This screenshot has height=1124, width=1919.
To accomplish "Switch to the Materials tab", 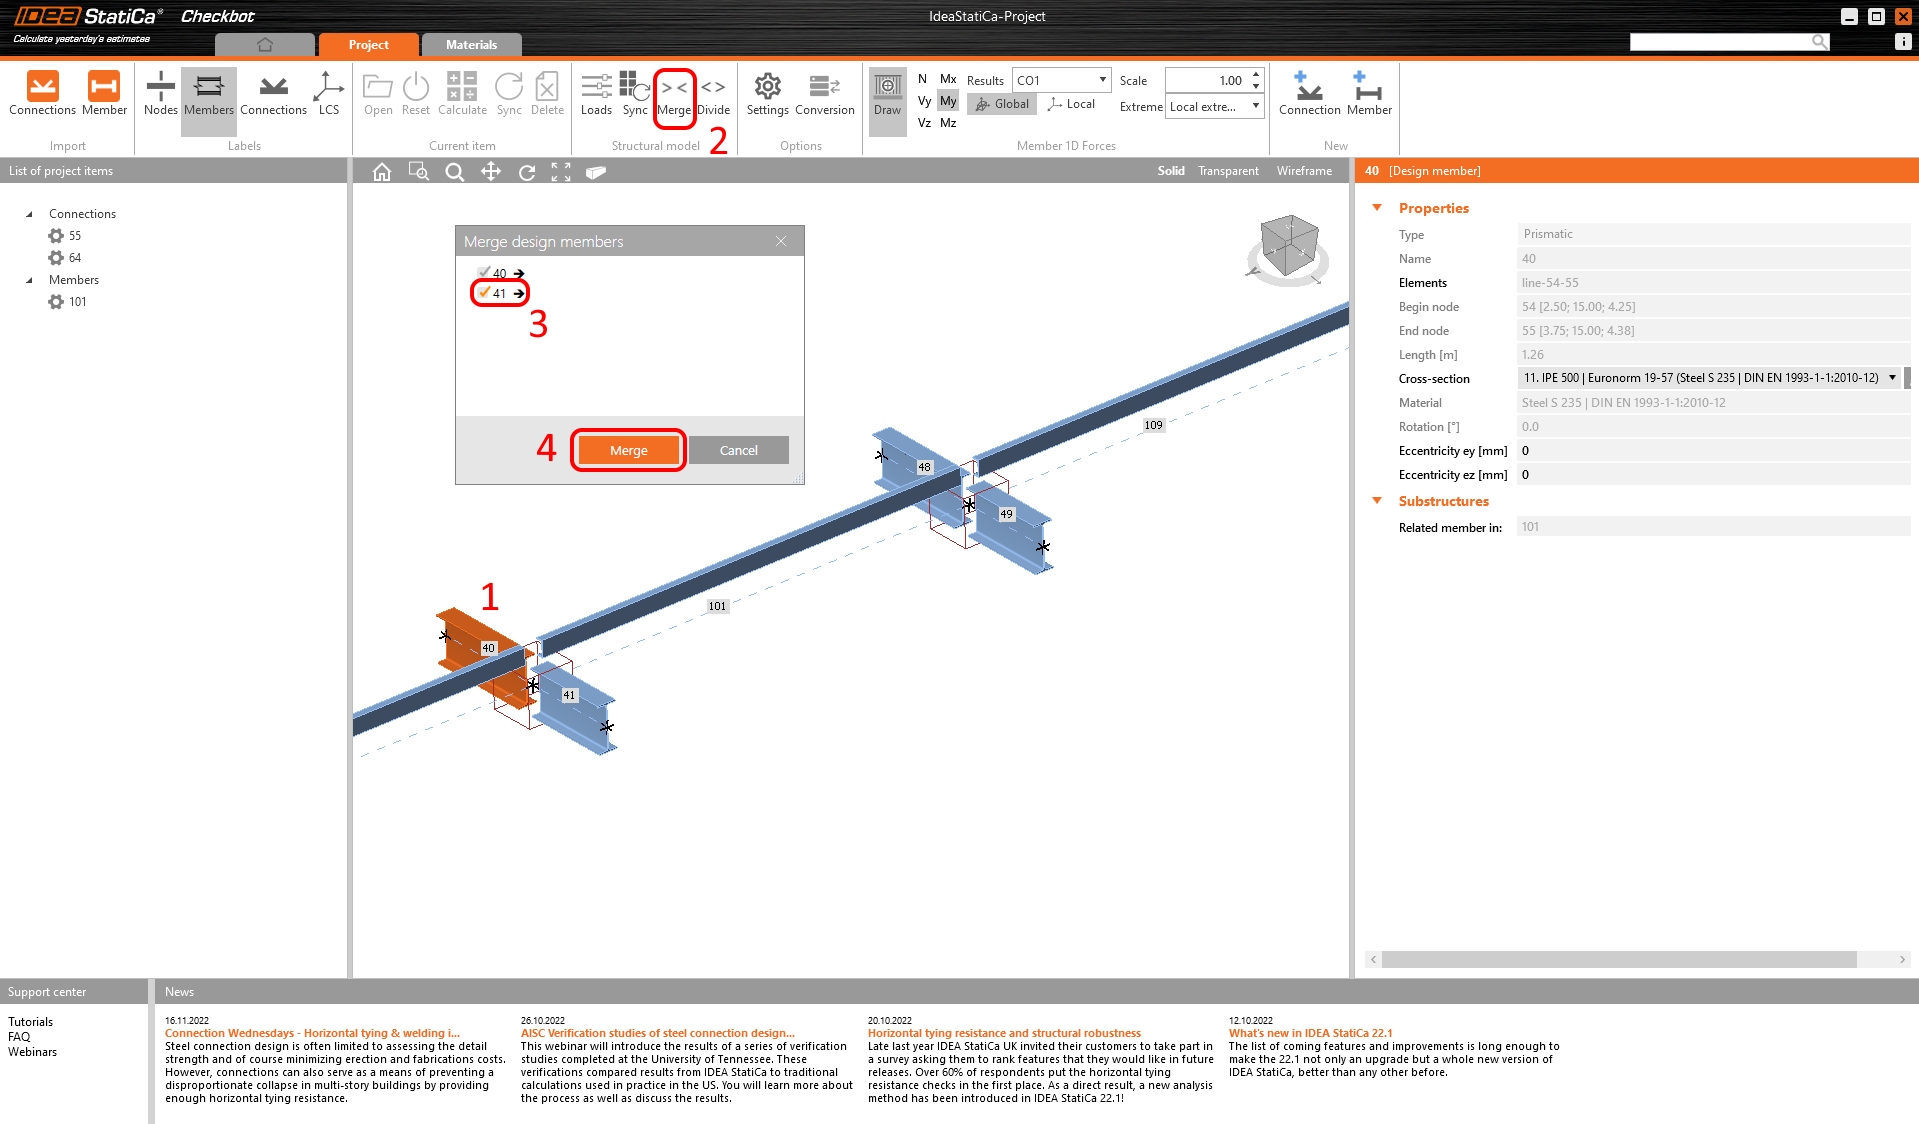I will click(471, 45).
